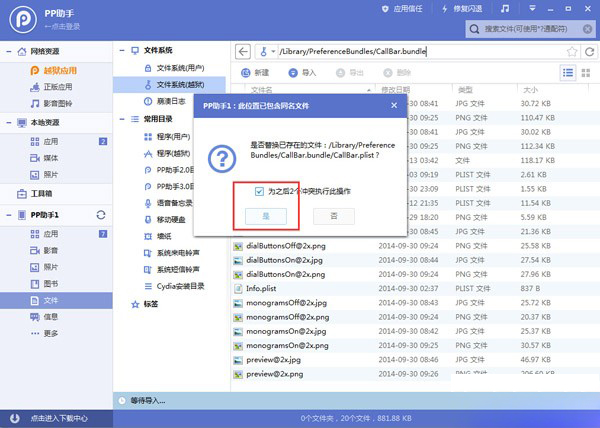600x428 pixels.
Task: Collapse the 常用目录 tree node
Action: (122, 119)
